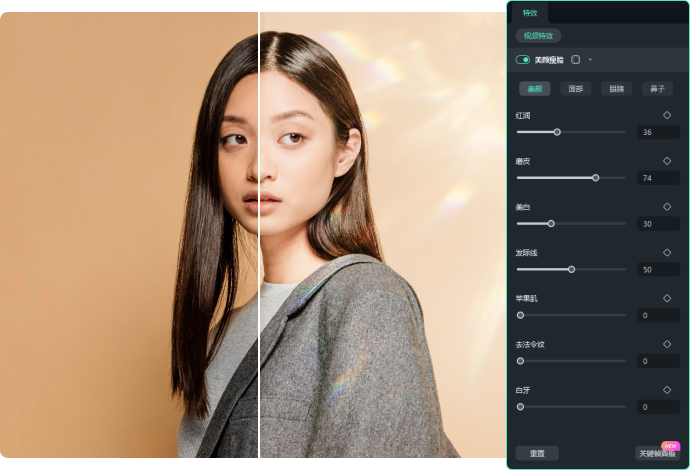Viewport: 690px width, 470px height.
Task: Click the 红润 value field showing 36
Action: click(658, 132)
